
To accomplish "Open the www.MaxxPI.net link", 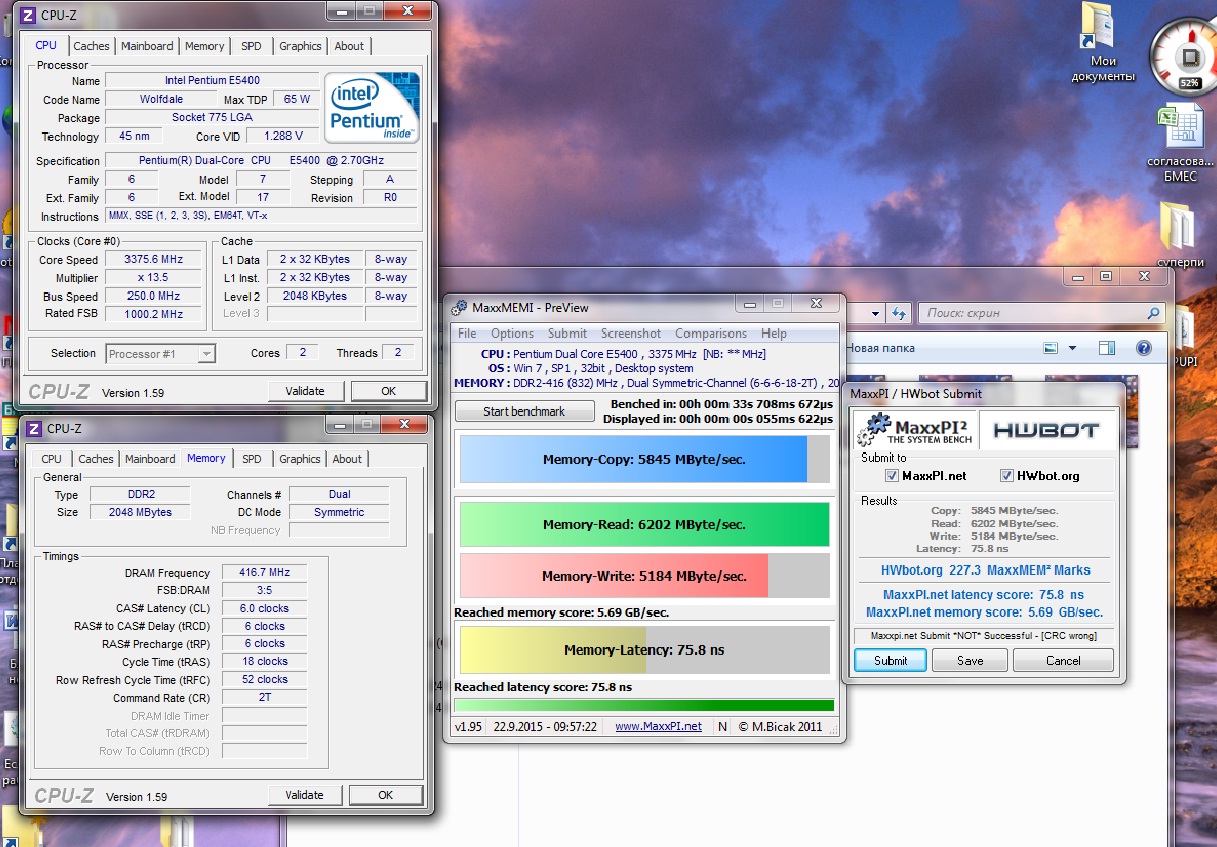I will pyautogui.click(x=658, y=726).
